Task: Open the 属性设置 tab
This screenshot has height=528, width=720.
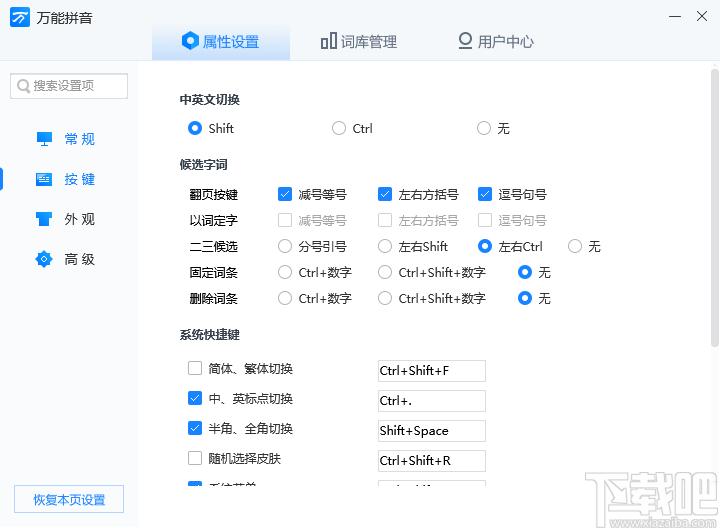Action: 221,42
